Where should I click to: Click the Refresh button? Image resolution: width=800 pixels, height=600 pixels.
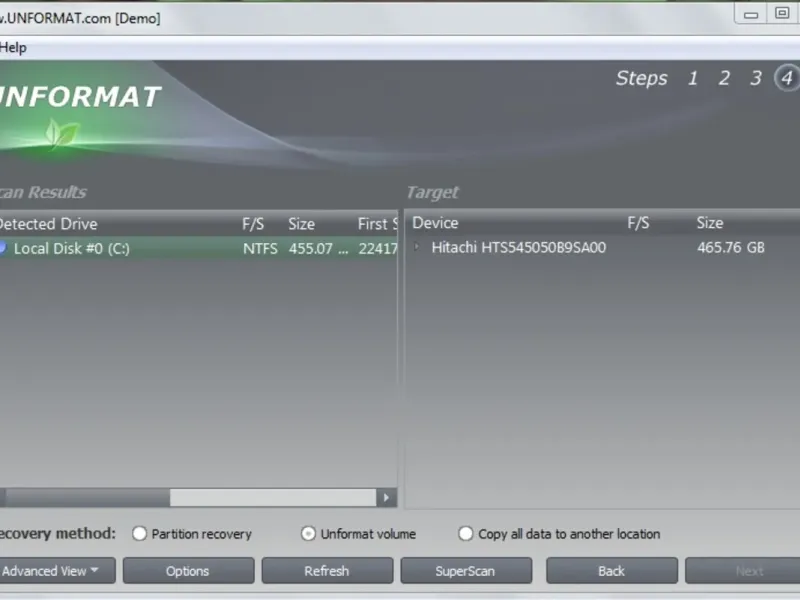[327, 571]
